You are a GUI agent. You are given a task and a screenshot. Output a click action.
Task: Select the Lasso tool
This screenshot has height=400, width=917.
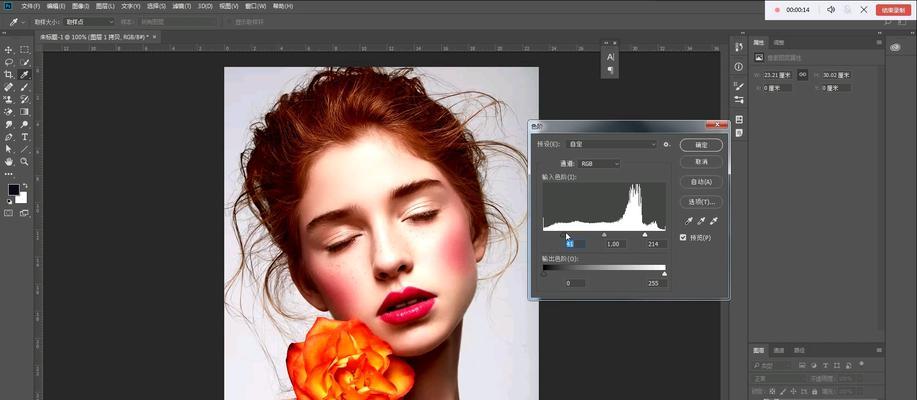9,62
